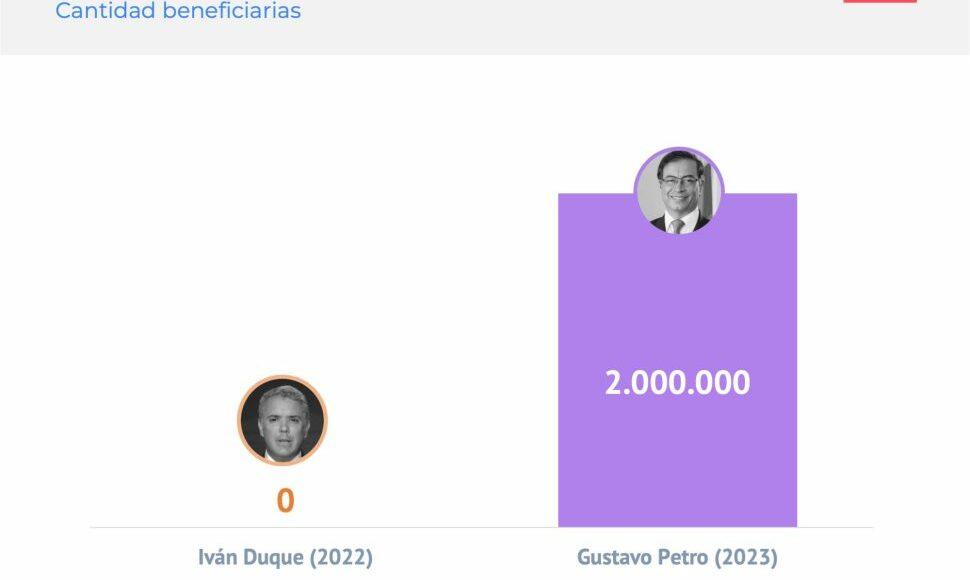The width and height of the screenshot is (970, 580).
Task: Select the purple Gustavo Petro bar
Action: click(677, 360)
